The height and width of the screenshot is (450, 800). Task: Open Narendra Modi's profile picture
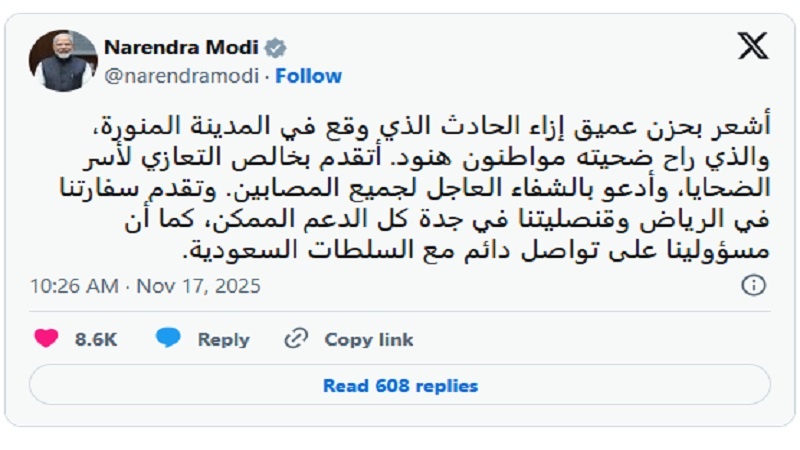pos(64,60)
